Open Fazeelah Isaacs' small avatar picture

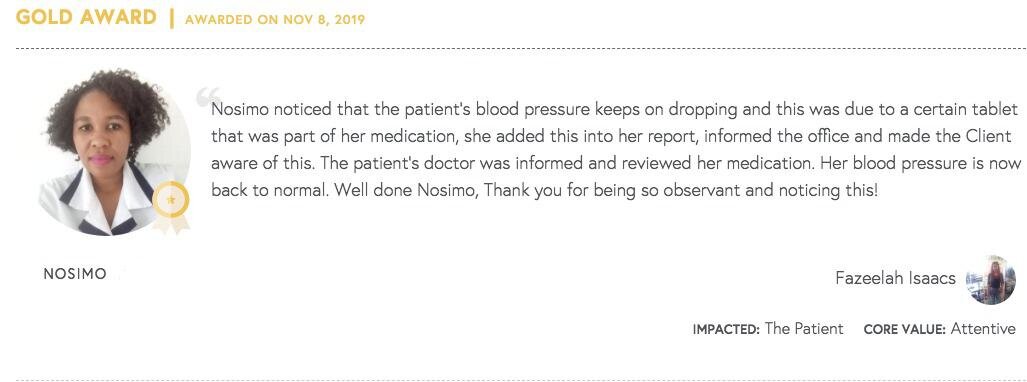(990, 280)
